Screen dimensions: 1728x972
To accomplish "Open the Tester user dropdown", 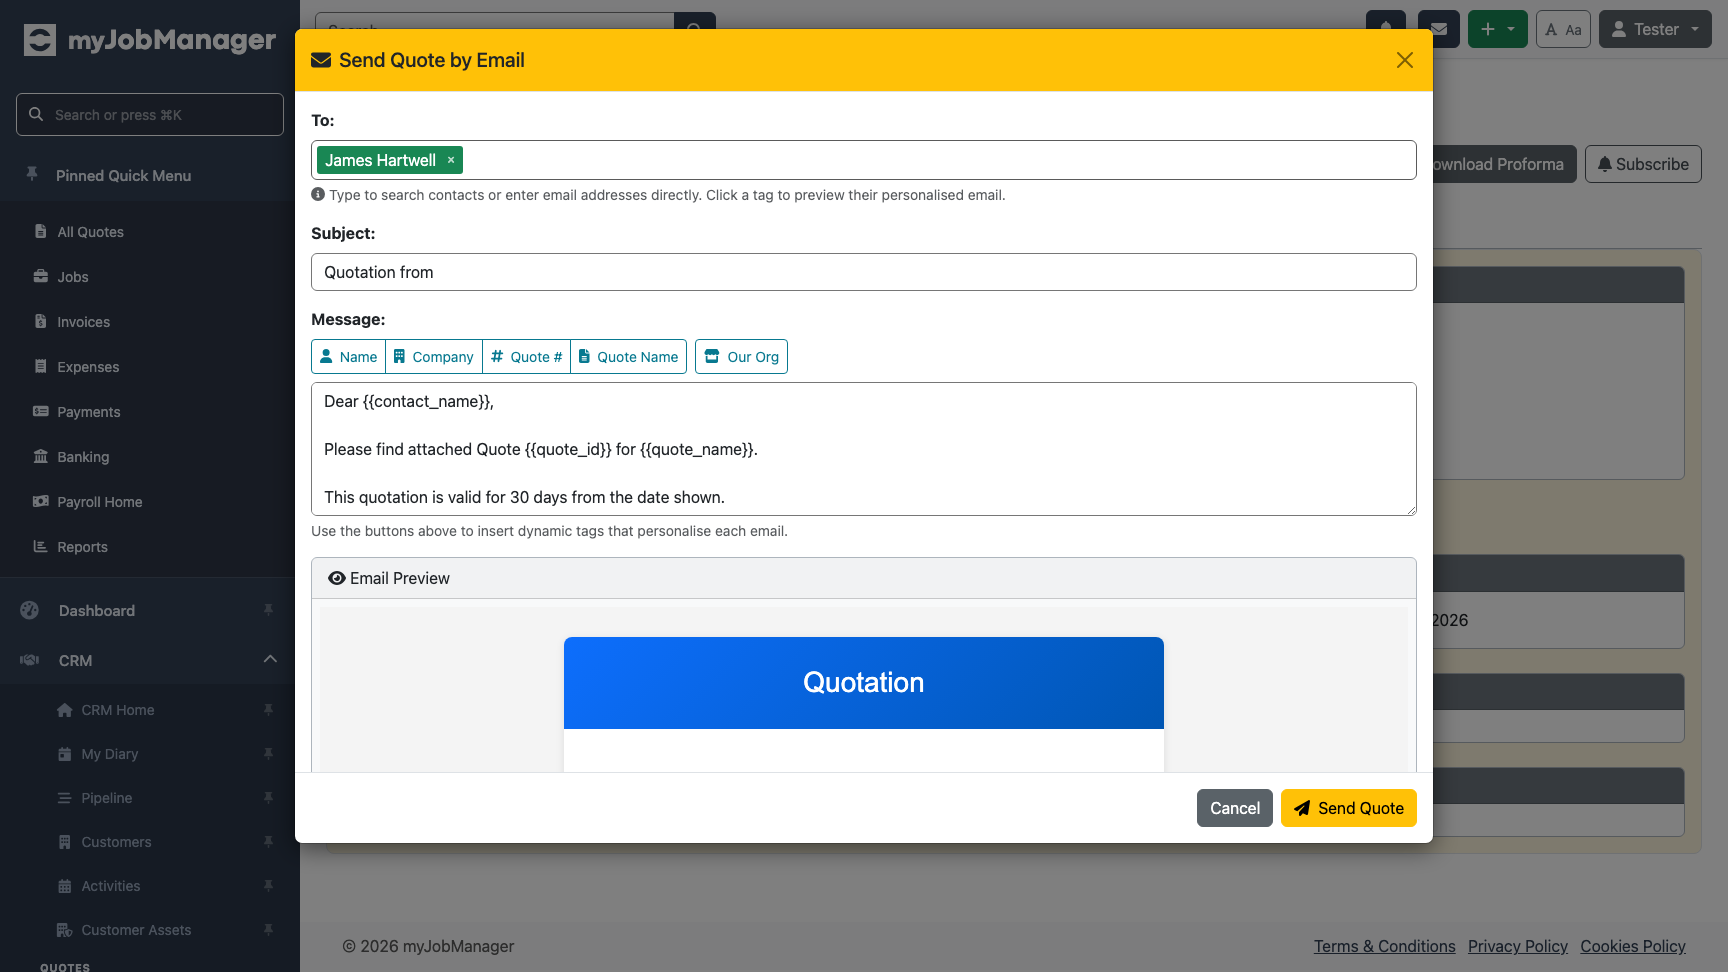I will point(1655,29).
